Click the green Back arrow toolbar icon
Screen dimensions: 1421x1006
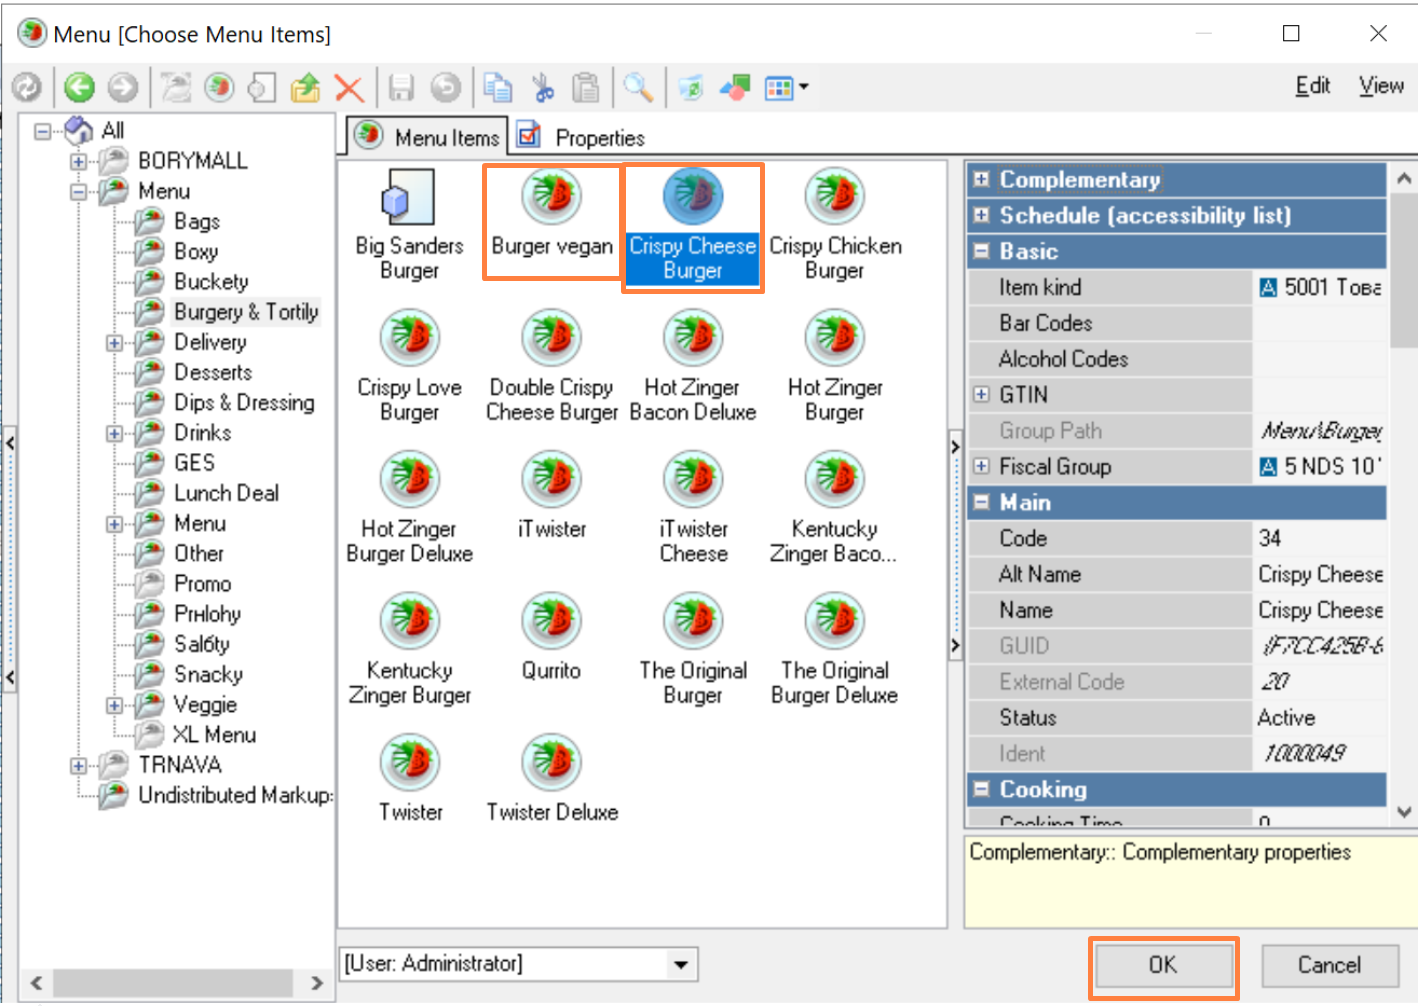click(x=79, y=88)
